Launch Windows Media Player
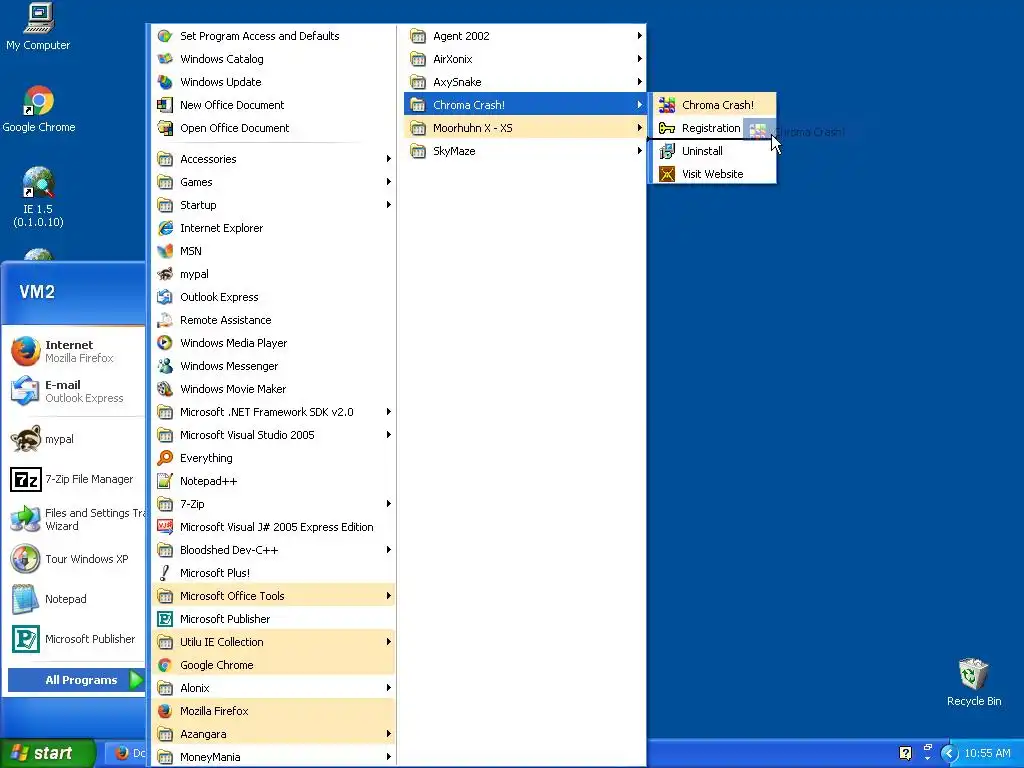 coord(274,343)
